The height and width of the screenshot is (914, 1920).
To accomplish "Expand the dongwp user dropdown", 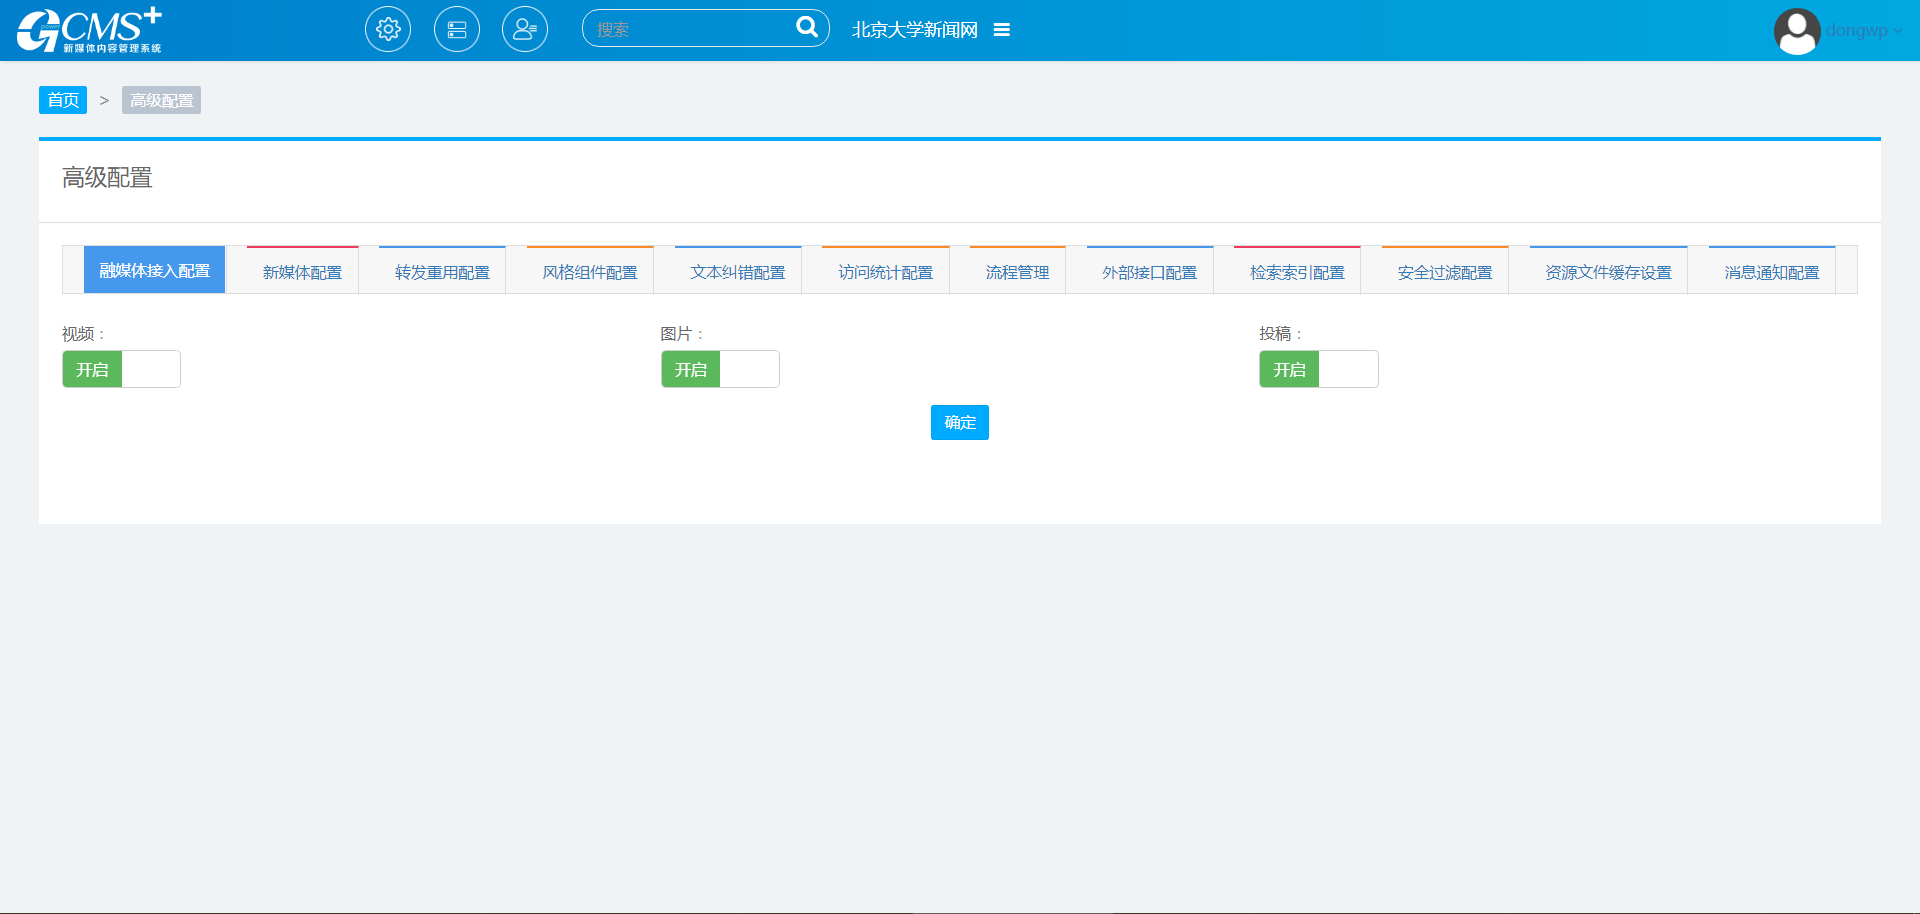I will [x=1864, y=31].
